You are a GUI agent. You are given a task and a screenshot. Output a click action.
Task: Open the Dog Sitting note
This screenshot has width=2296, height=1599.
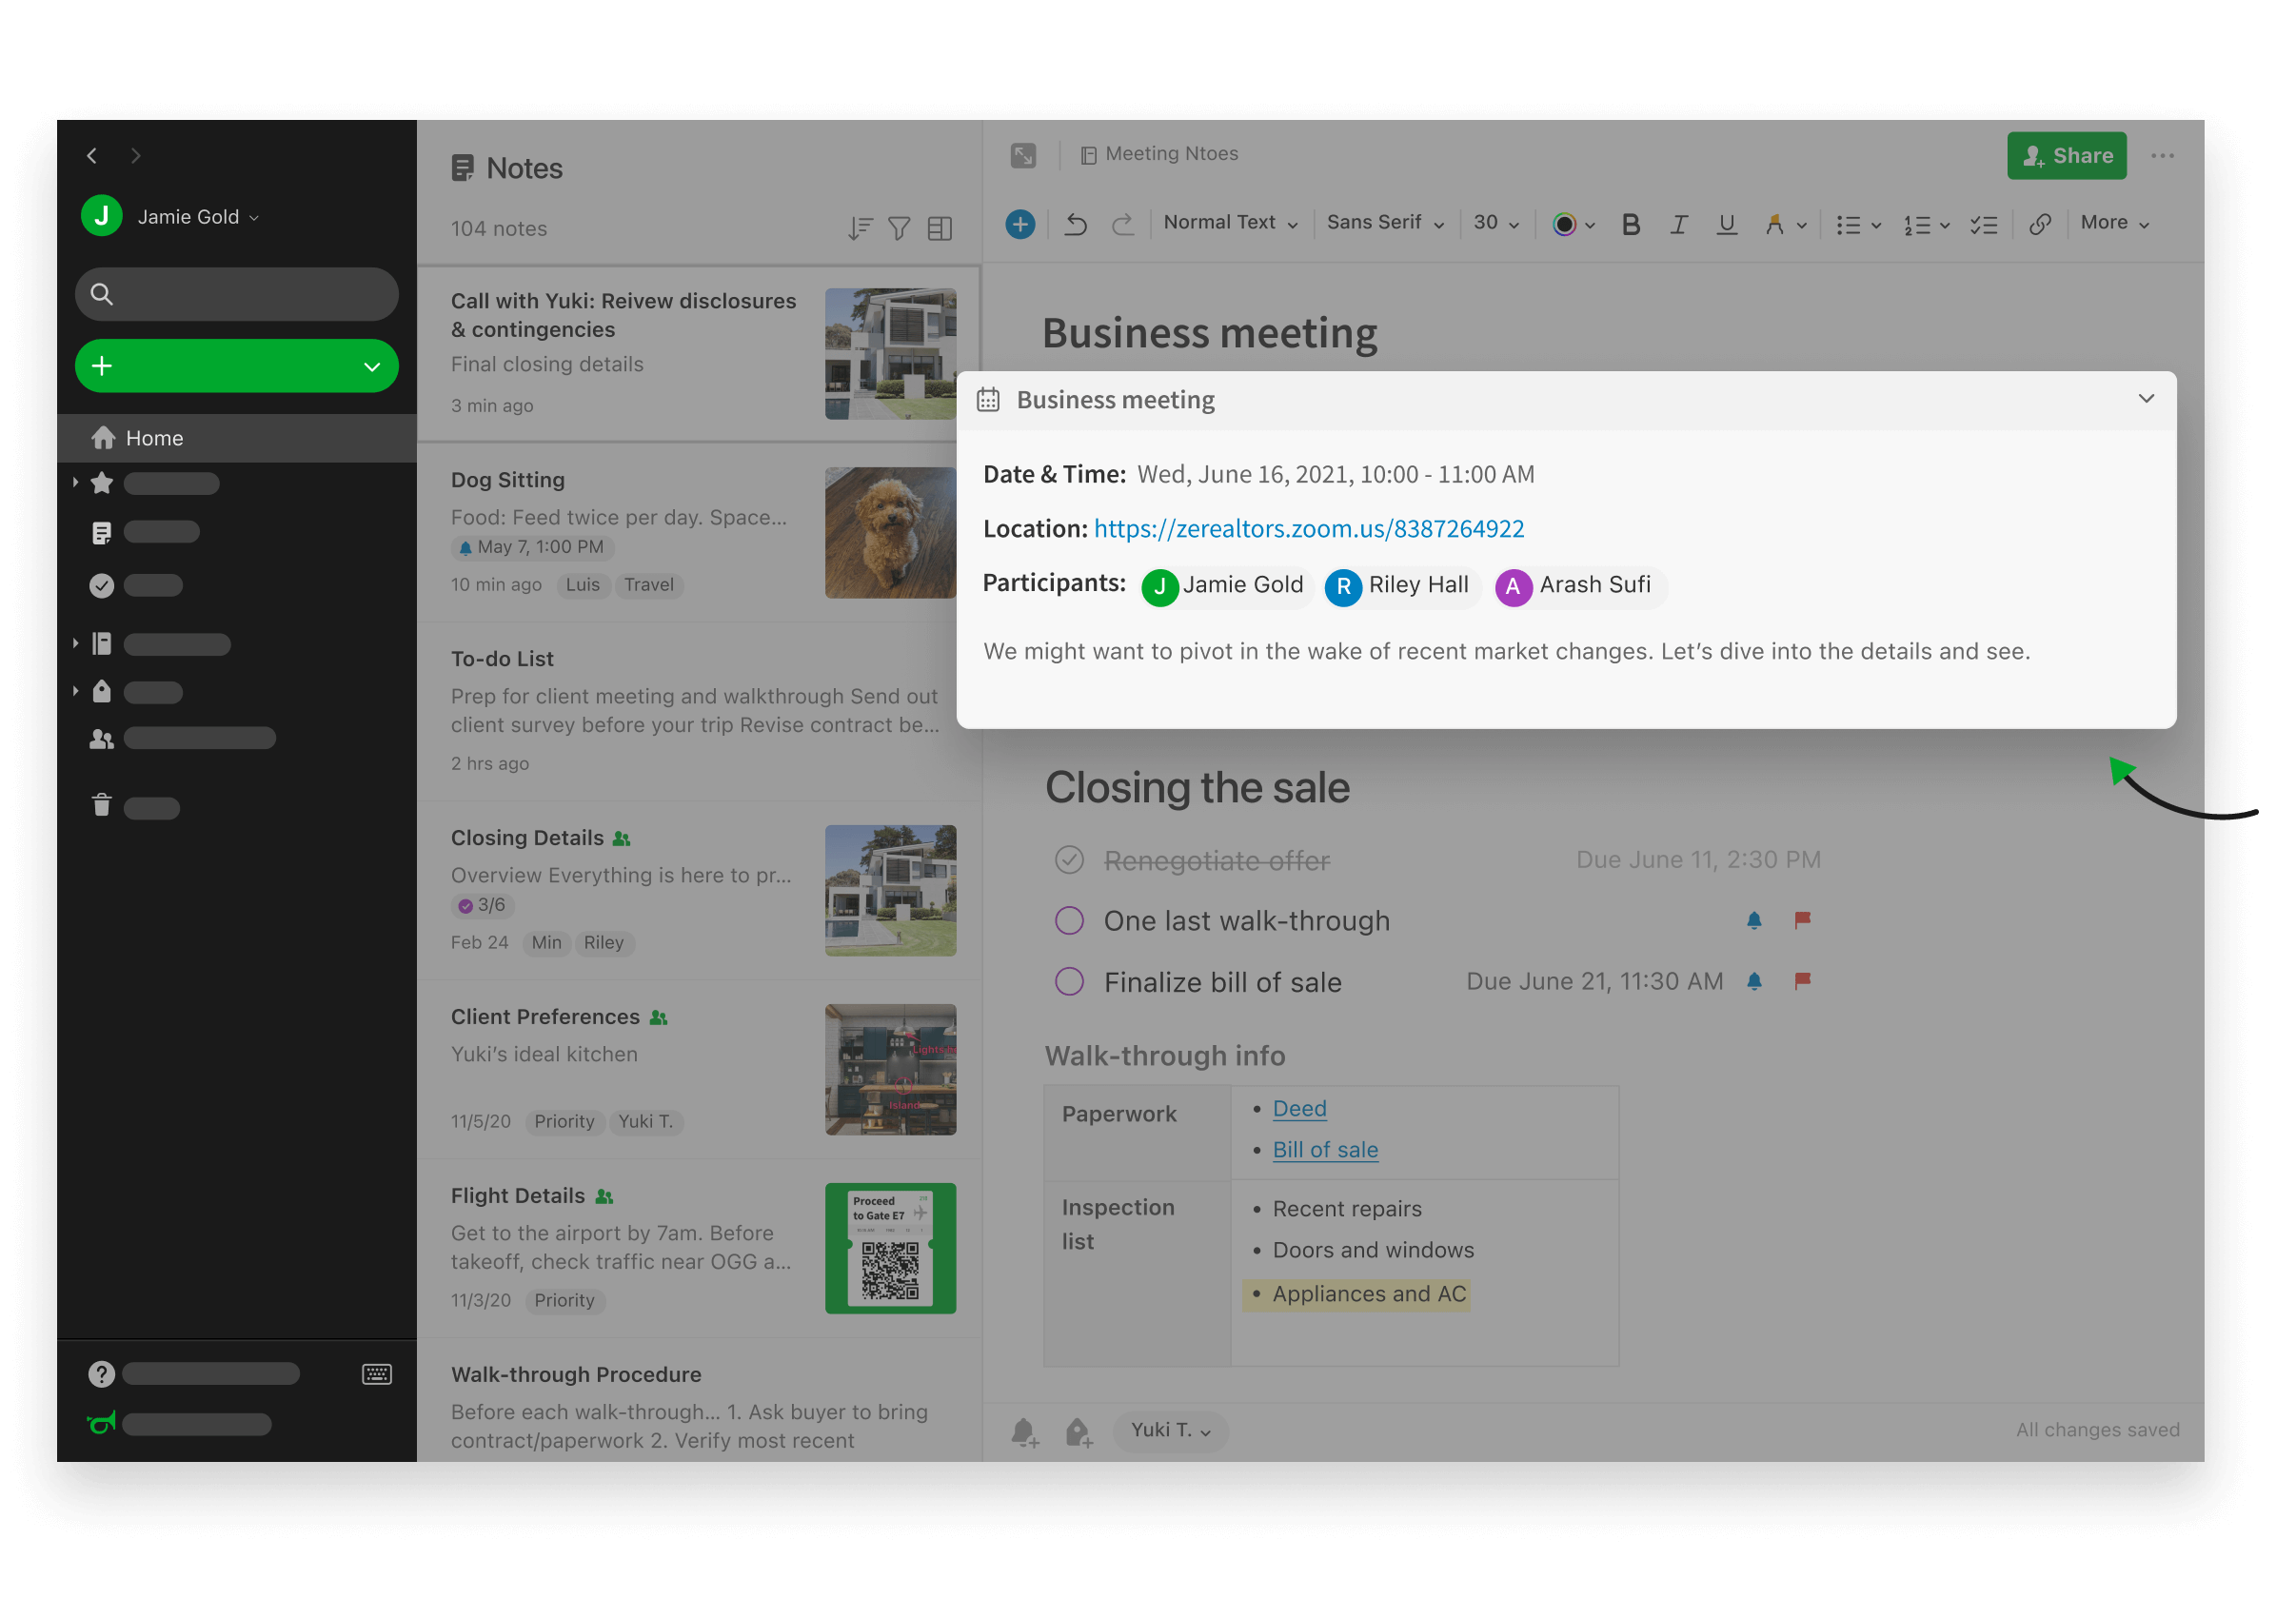pyautogui.click(x=699, y=532)
